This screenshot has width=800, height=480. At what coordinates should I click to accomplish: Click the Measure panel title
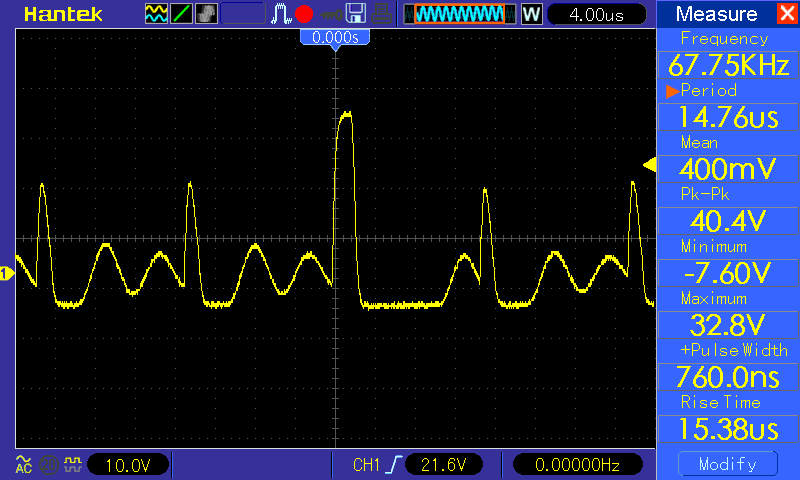[x=716, y=14]
